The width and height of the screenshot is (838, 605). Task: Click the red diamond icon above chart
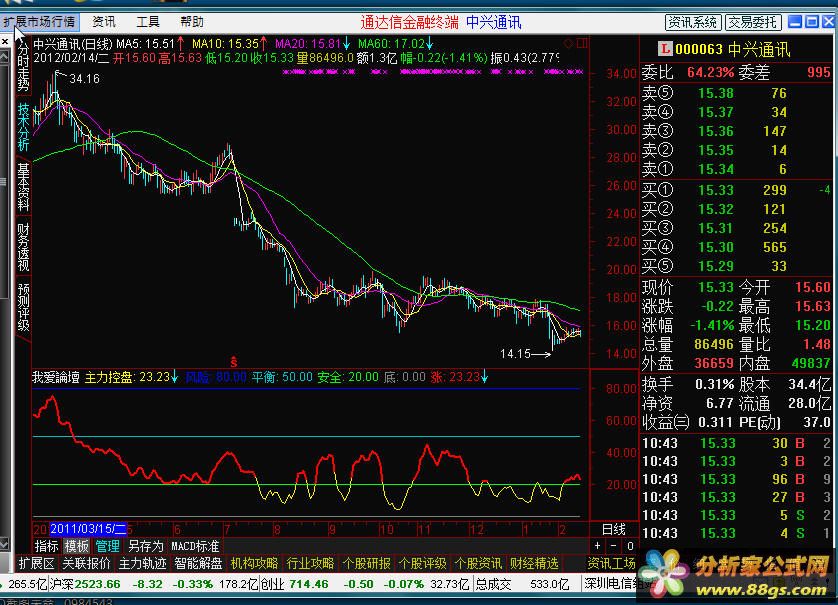[568, 43]
